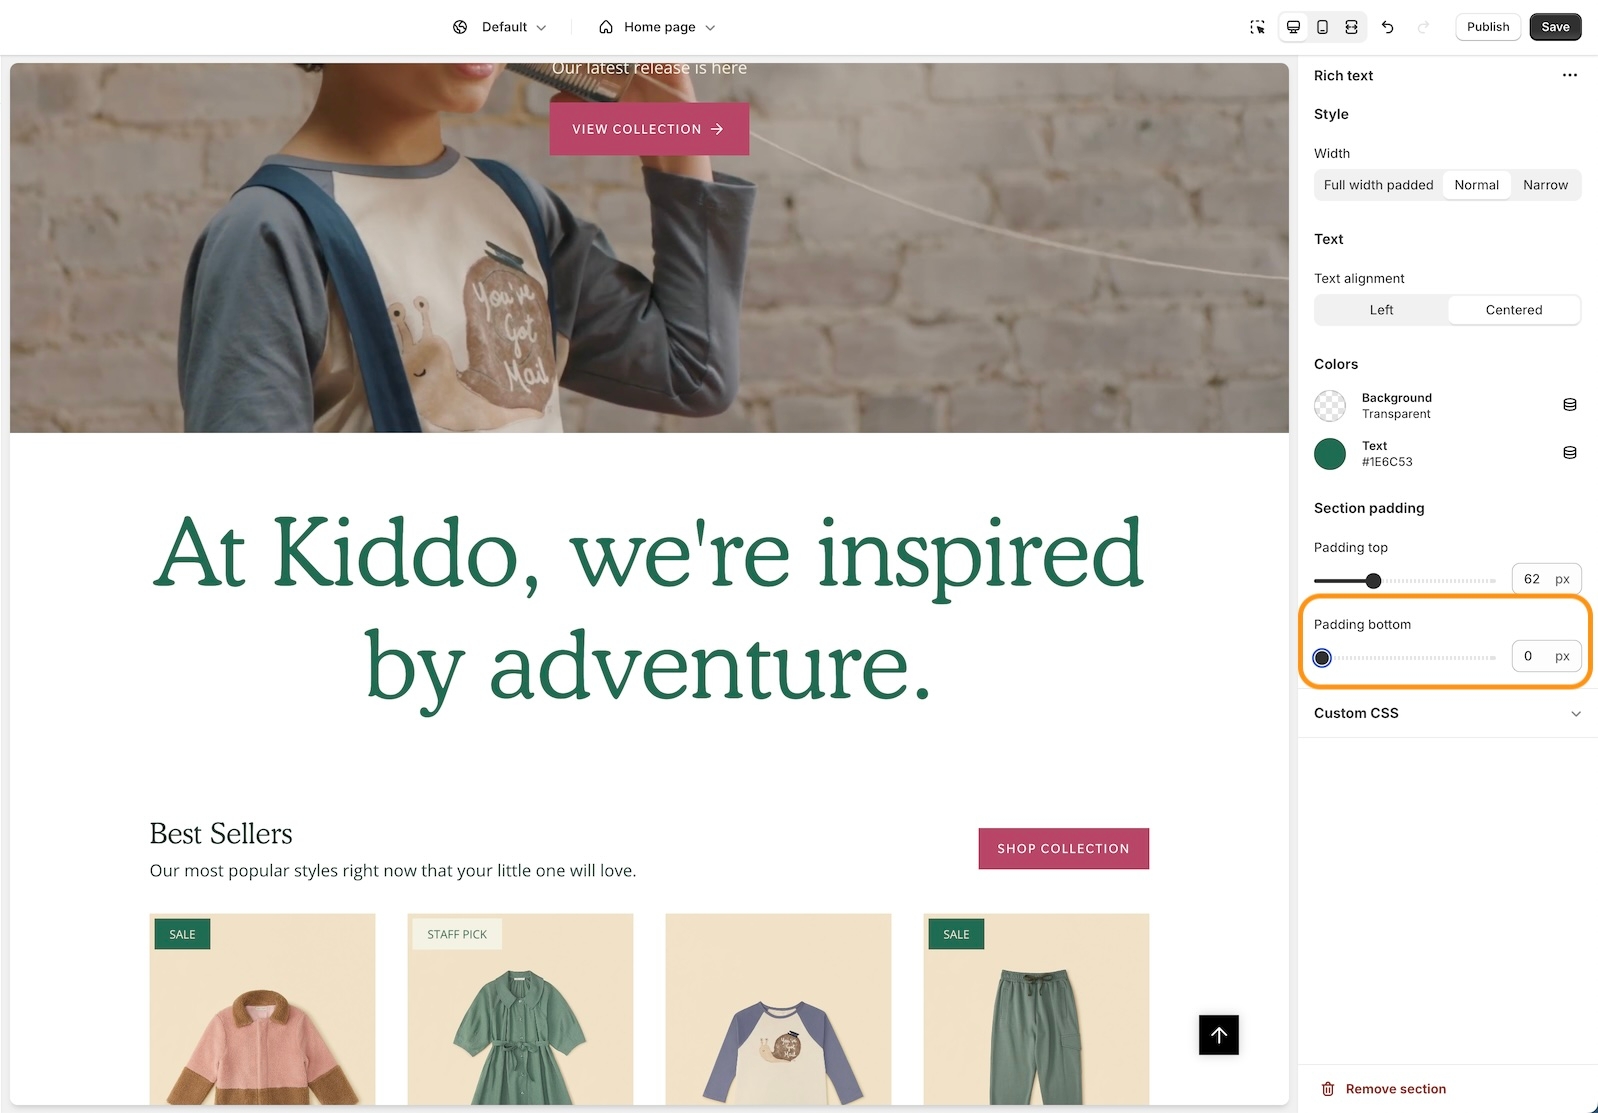
Task: Set width to Narrow
Action: [1545, 185]
